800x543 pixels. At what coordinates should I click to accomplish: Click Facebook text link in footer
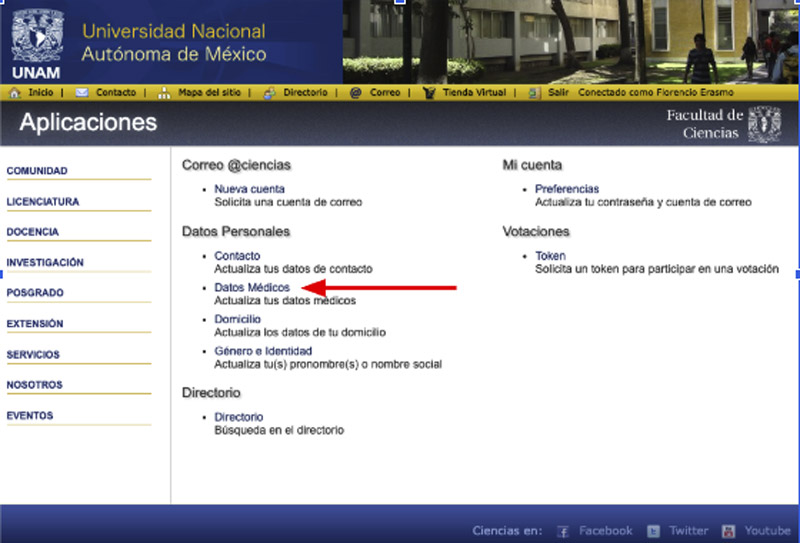point(606,531)
